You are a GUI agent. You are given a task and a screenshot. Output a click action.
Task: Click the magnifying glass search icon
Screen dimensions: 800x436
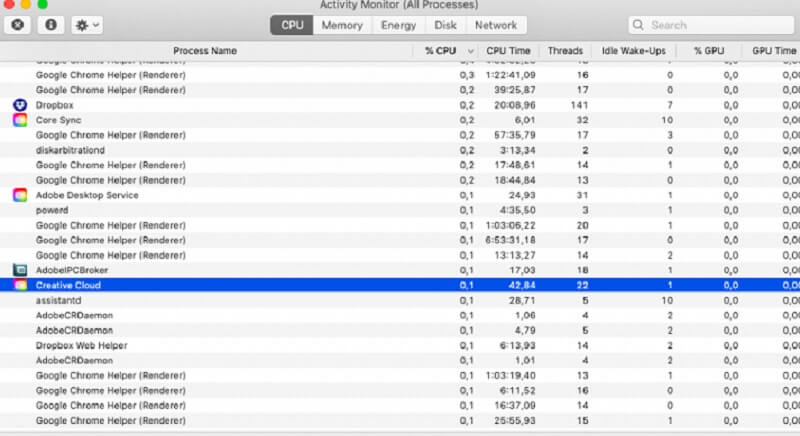tap(638, 25)
